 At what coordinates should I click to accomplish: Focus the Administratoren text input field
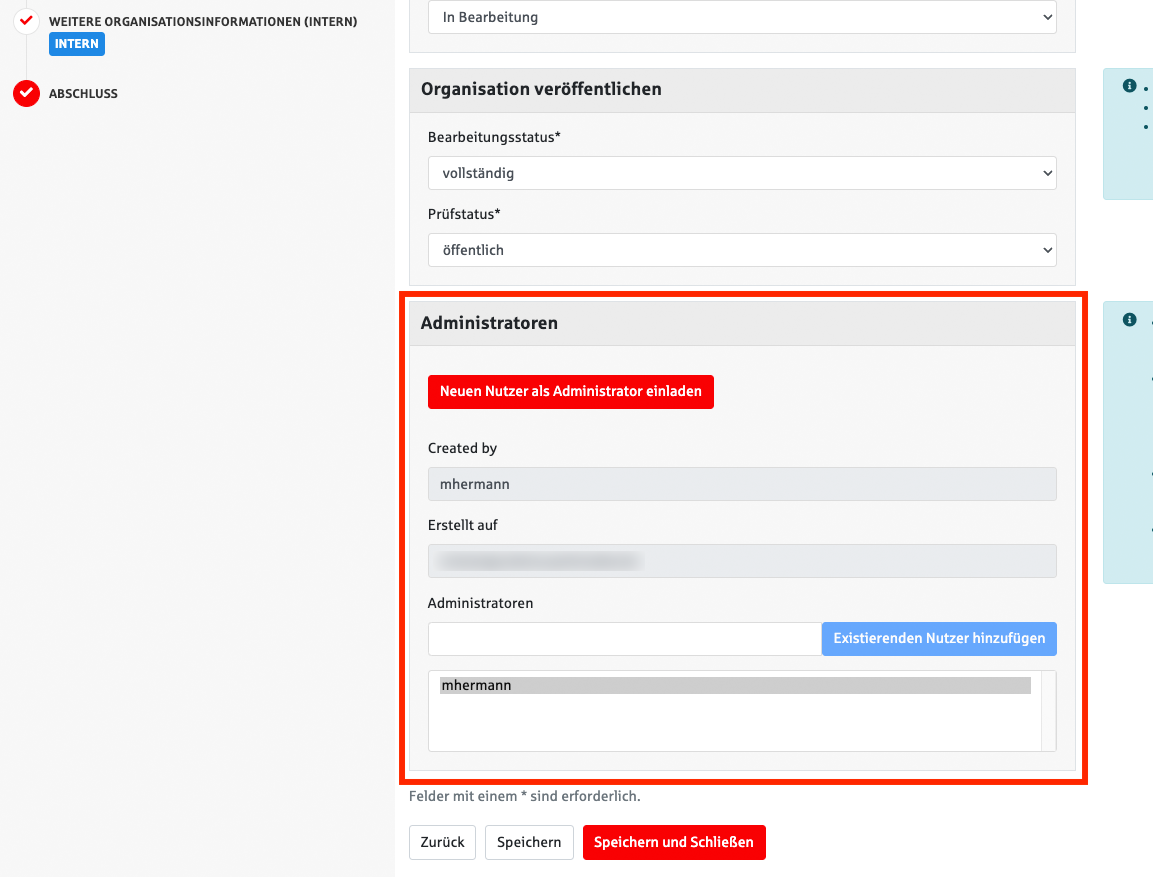[624, 639]
